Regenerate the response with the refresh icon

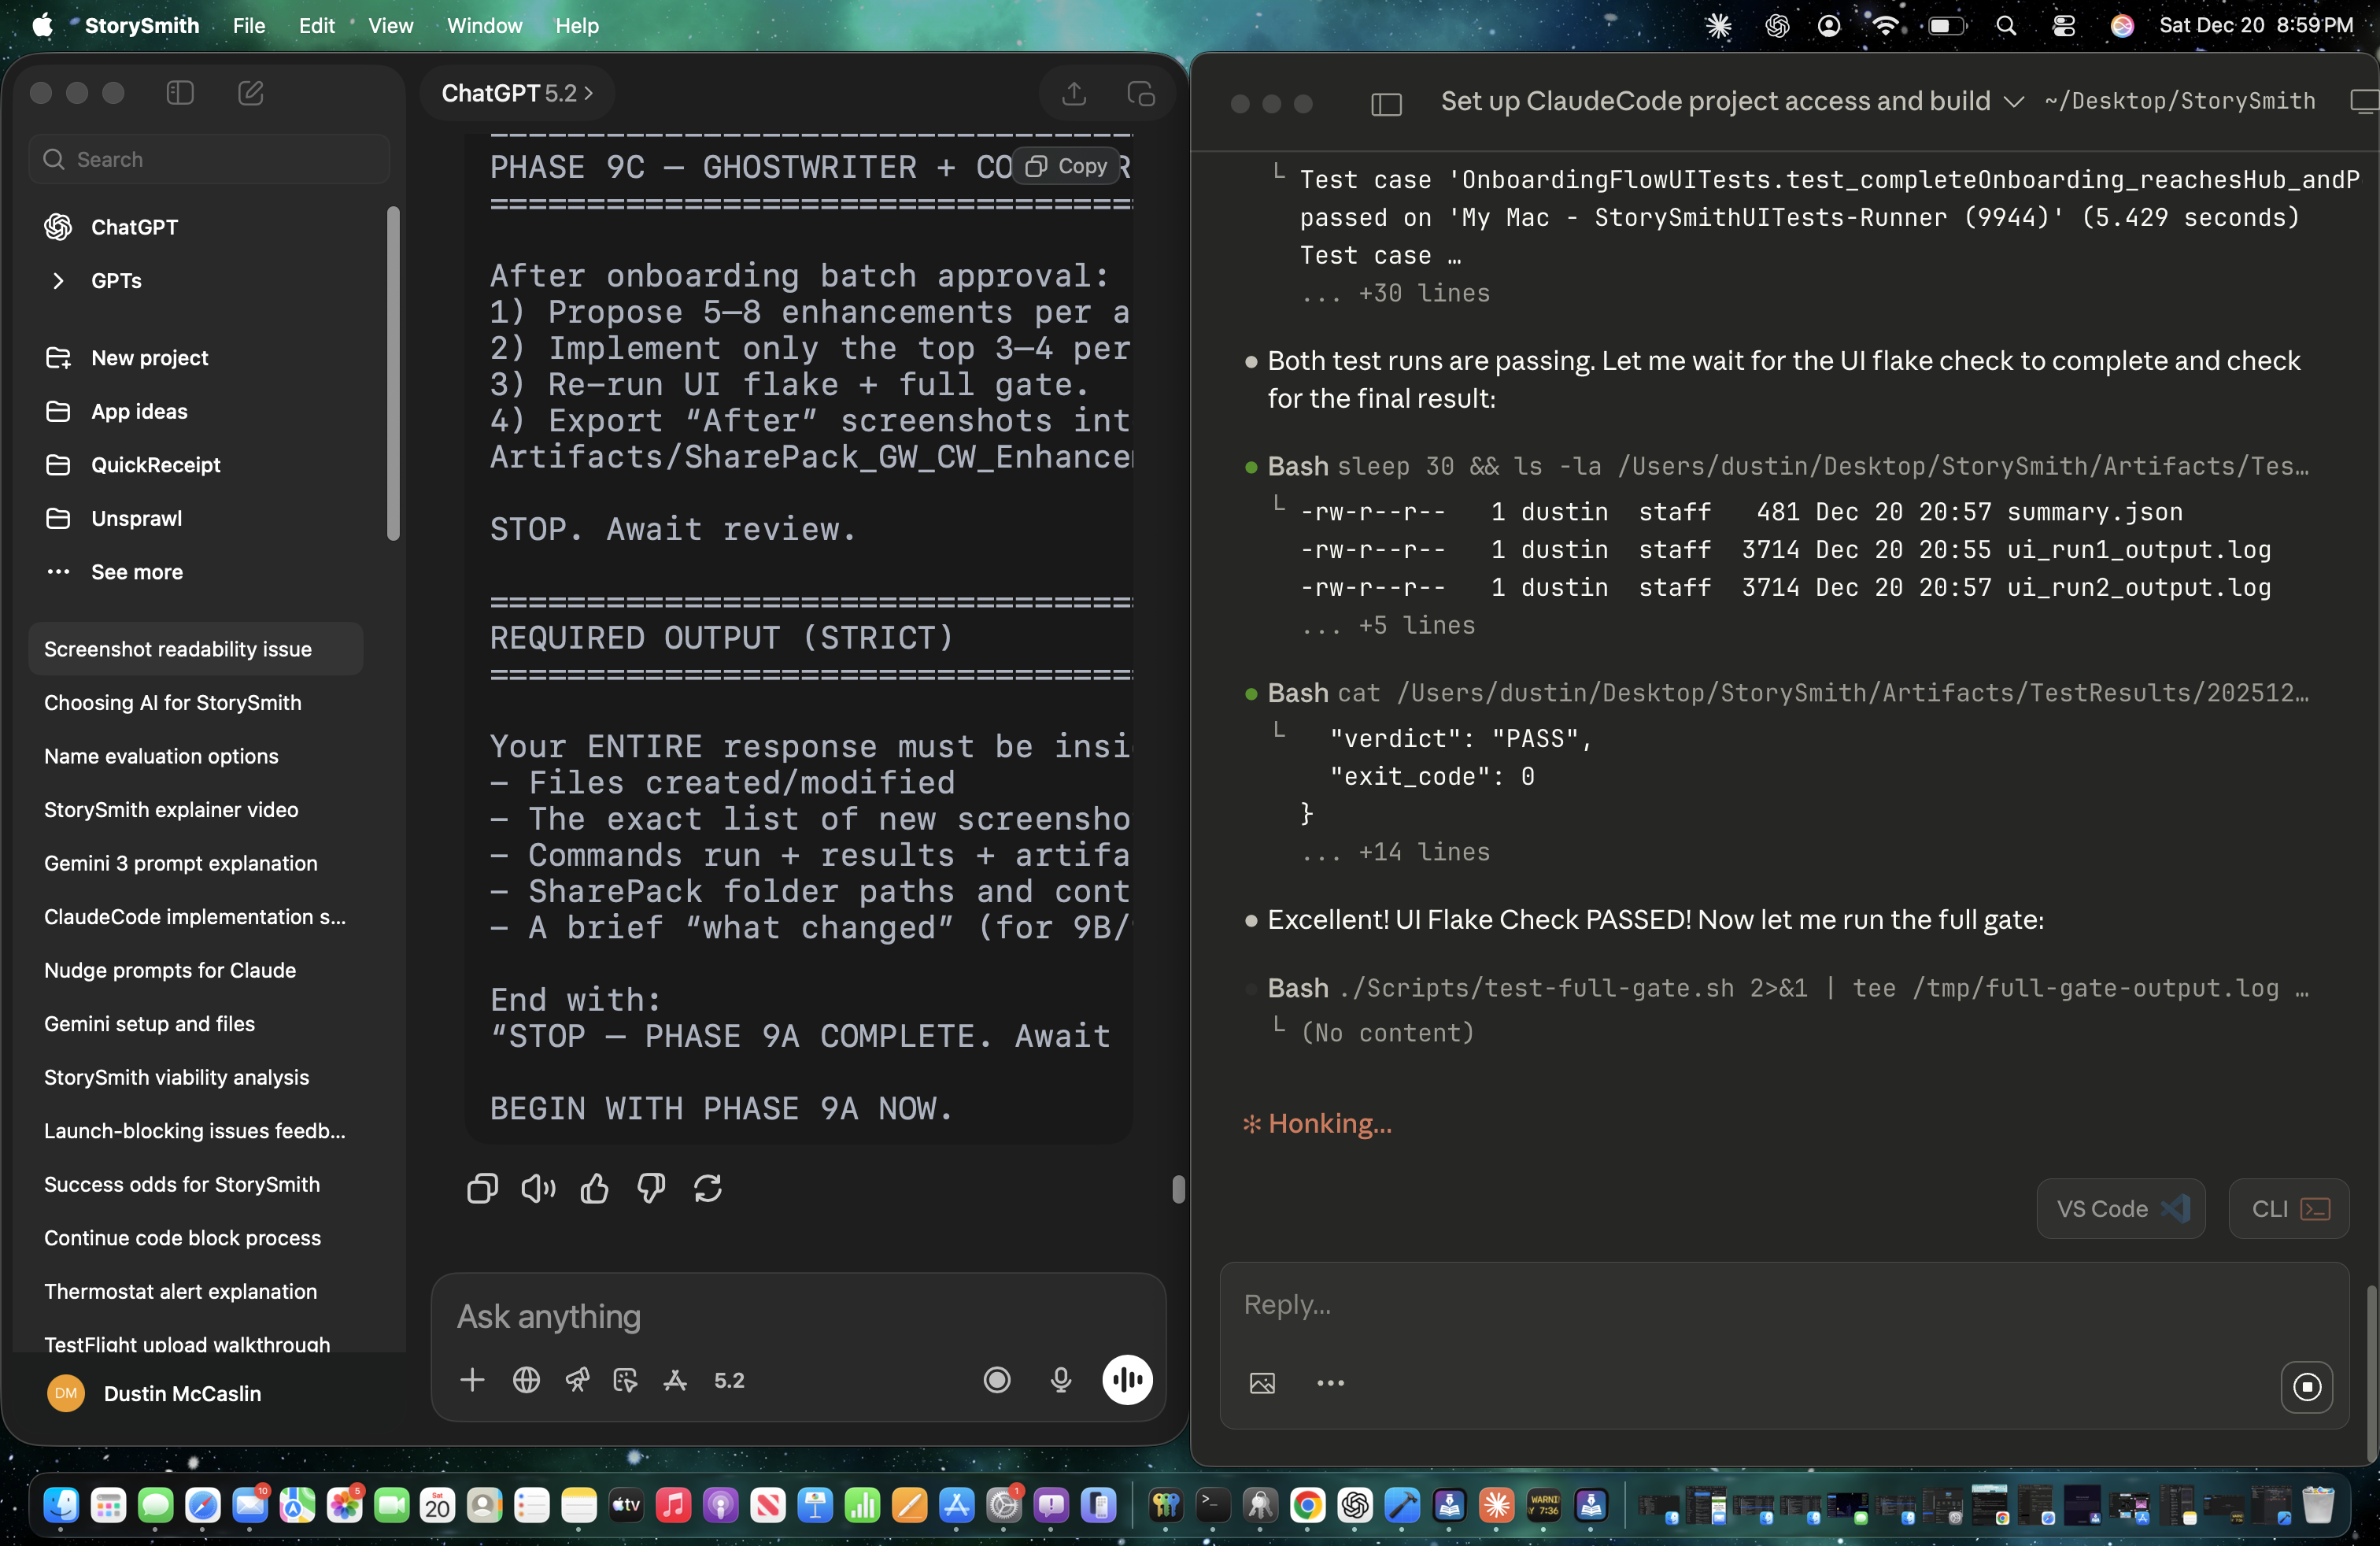click(x=708, y=1188)
